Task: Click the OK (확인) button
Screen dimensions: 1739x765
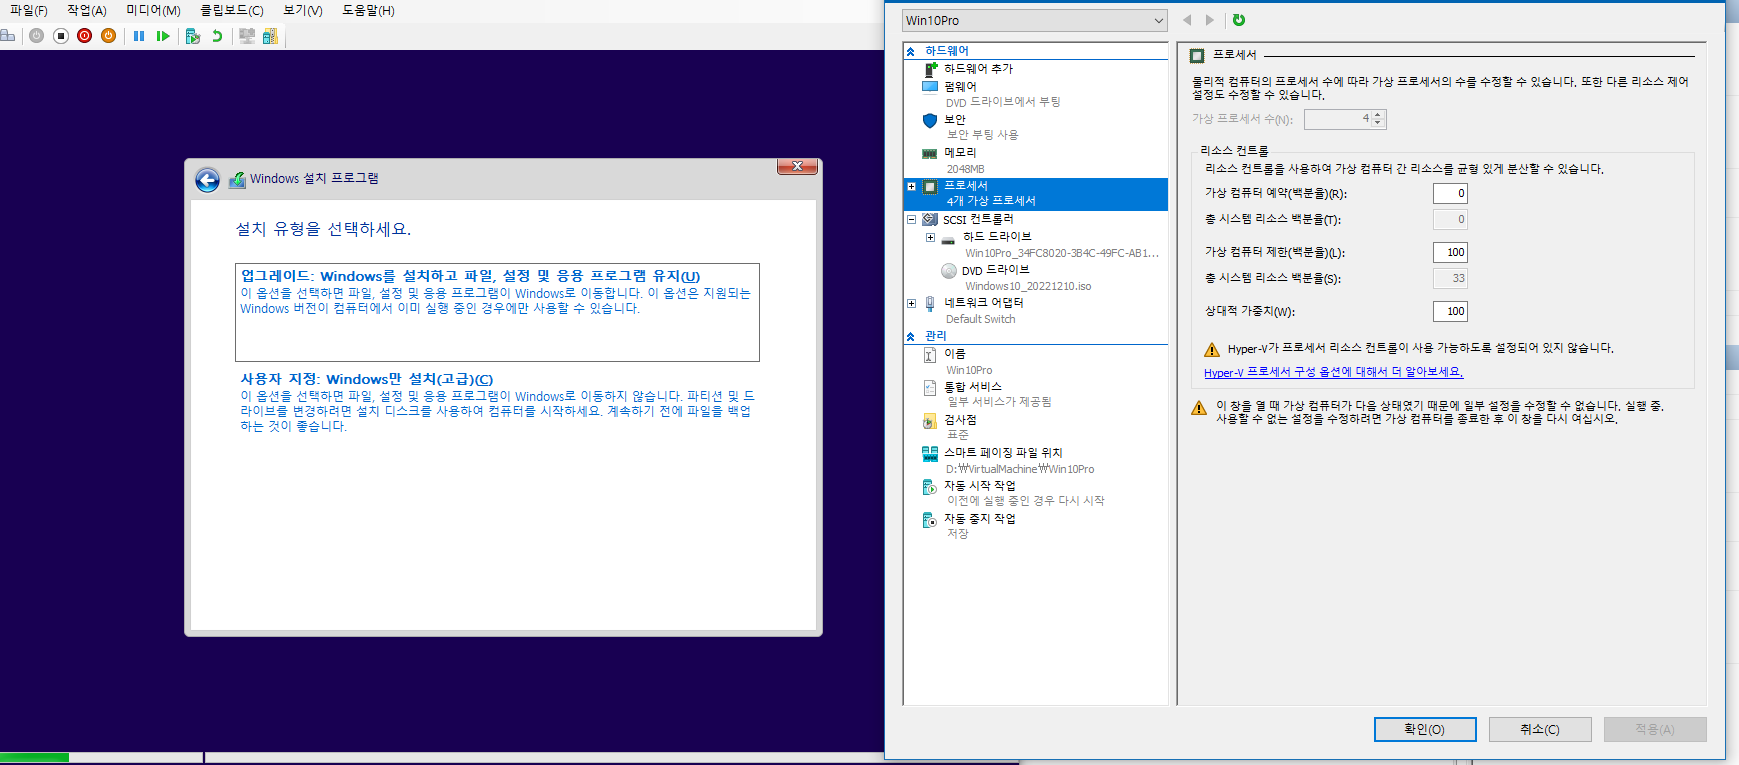Action: coord(1425,729)
